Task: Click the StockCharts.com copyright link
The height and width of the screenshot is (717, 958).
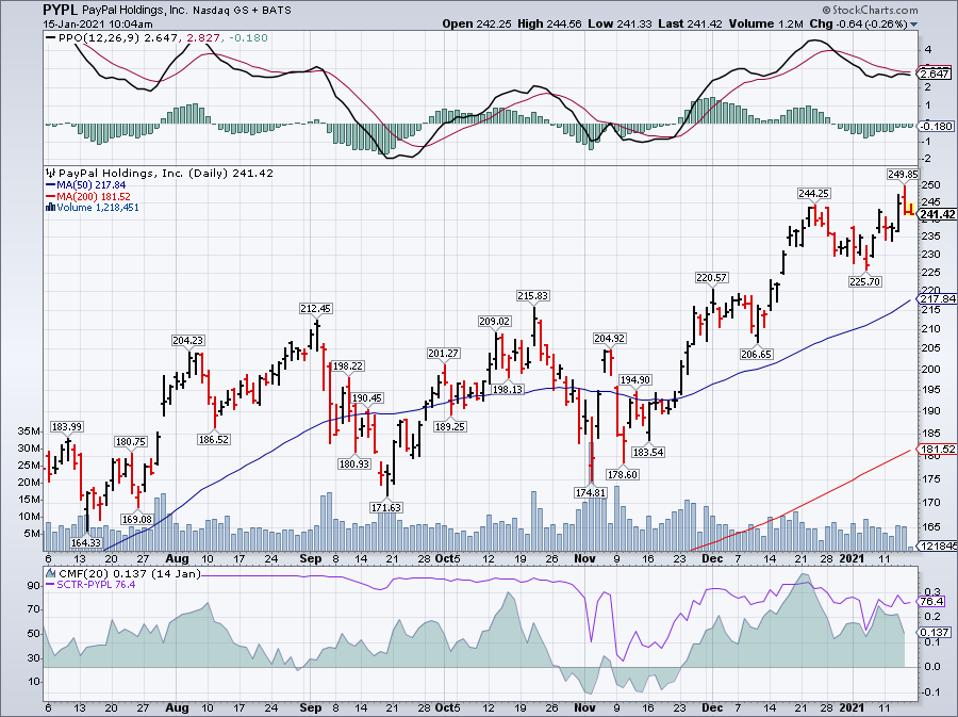Action: pos(870,10)
